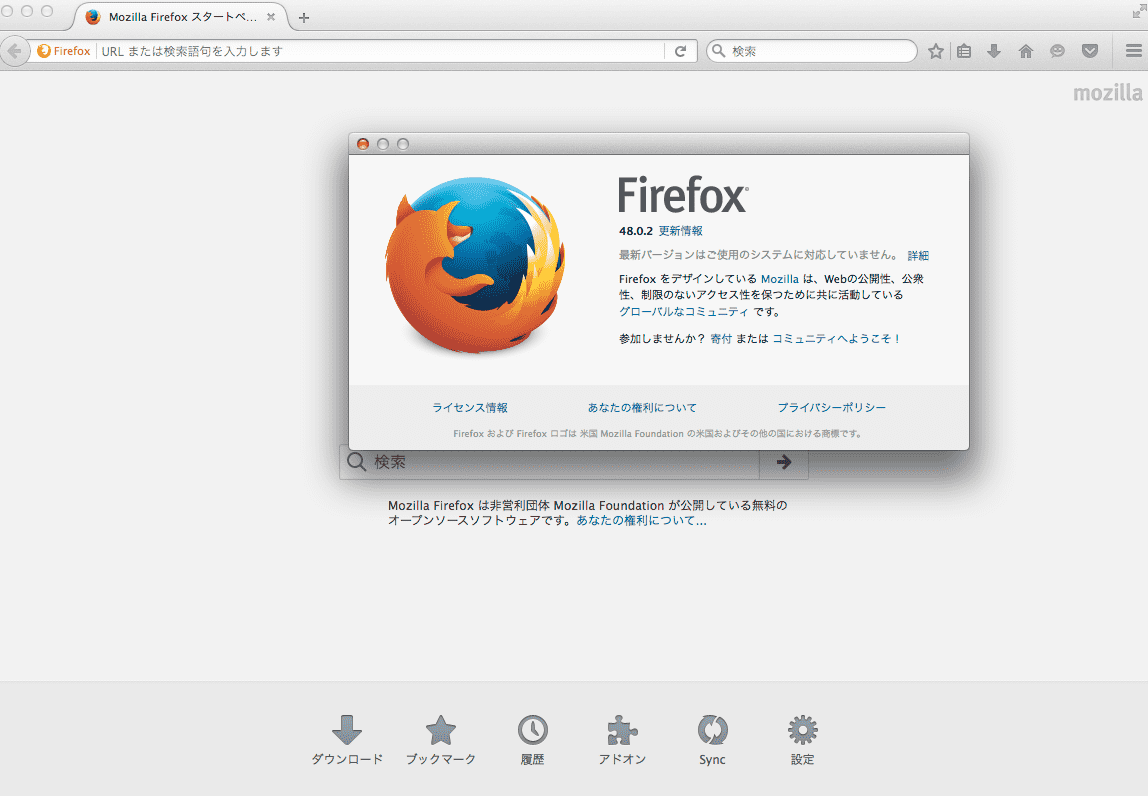1148x796 pixels.
Task: Click the Firefox identity icon in URL bar
Action: tap(64, 51)
